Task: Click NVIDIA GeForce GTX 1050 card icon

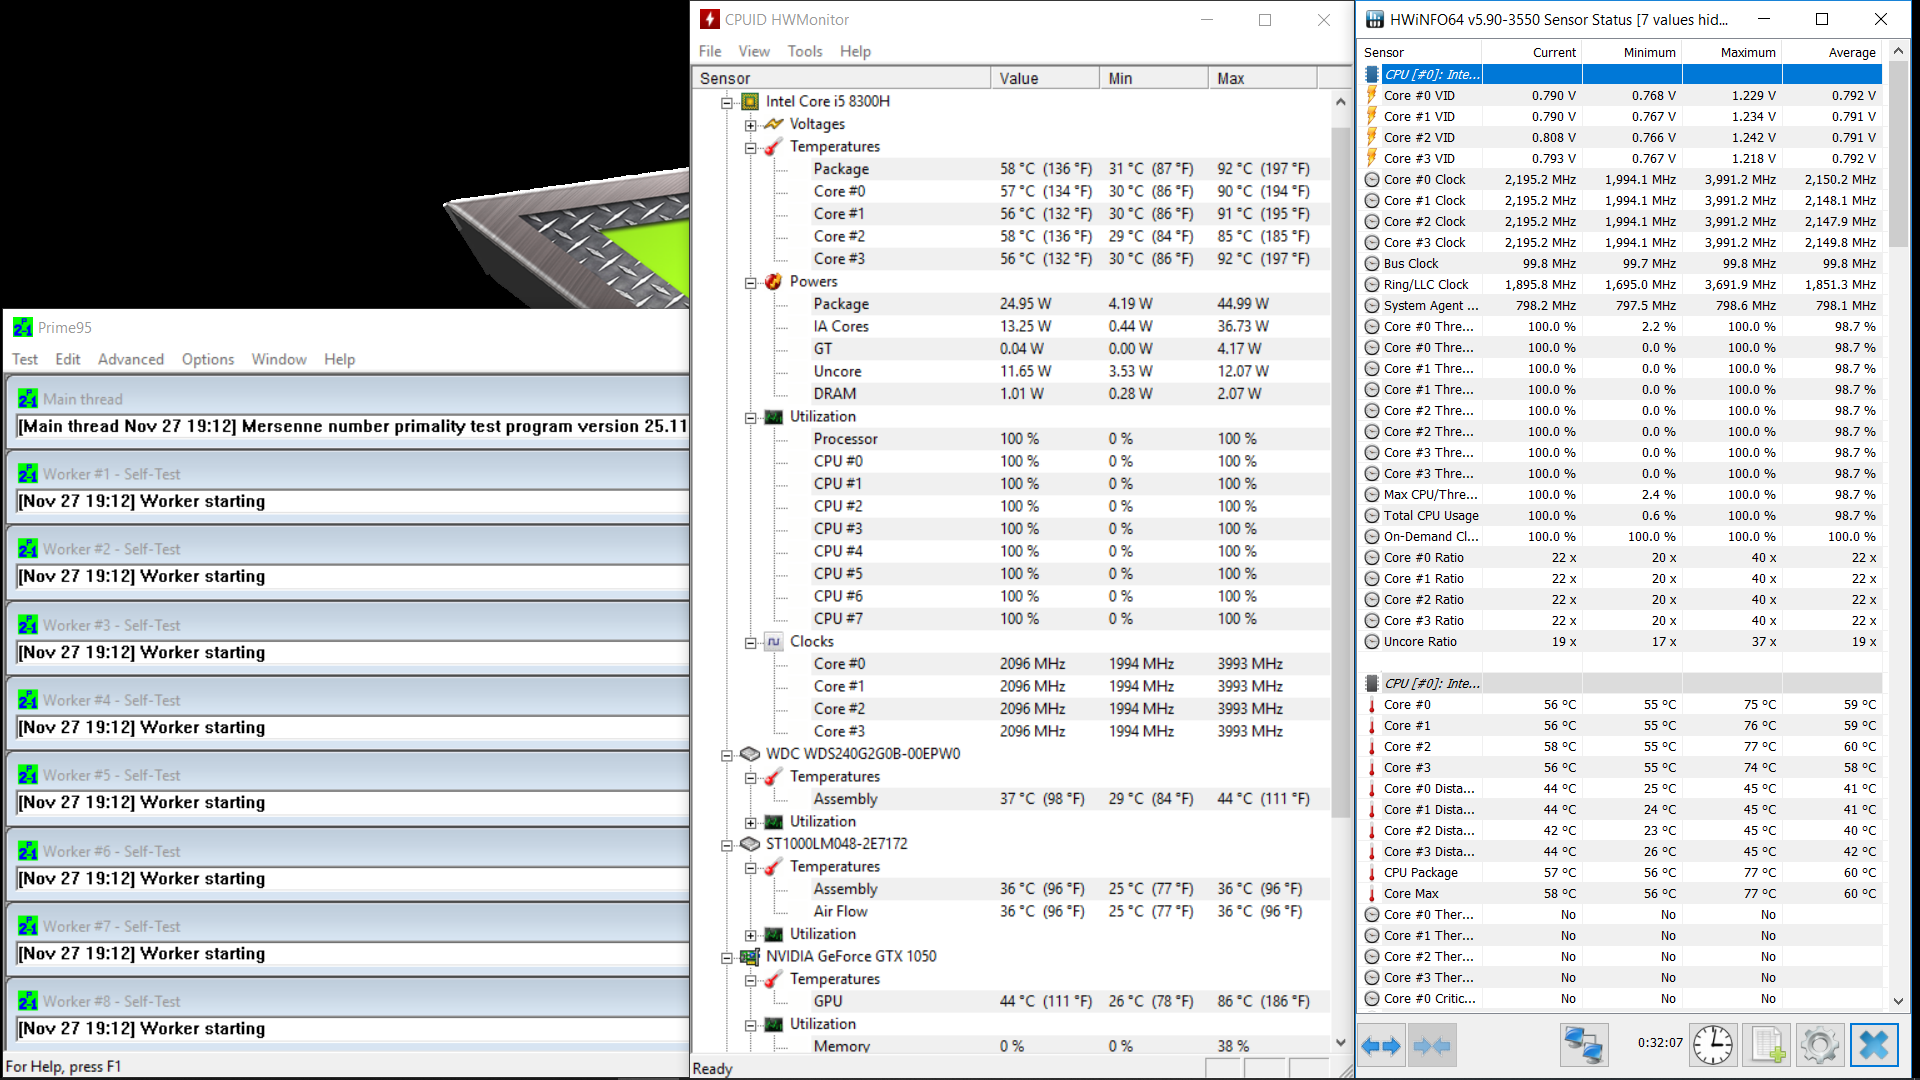Action: click(x=750, y=957)
